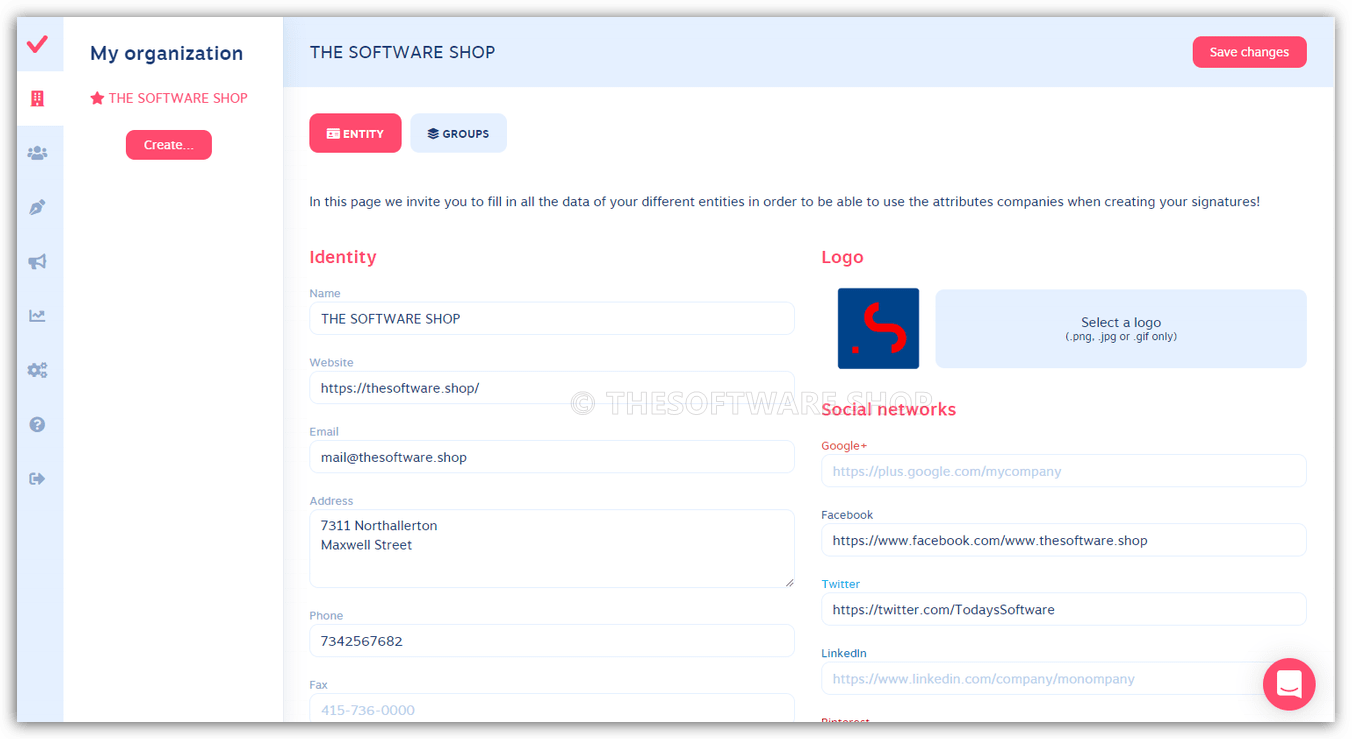Select the ENTITY tab
This screenshot has height=739, width=1352.
click(355, 132)
